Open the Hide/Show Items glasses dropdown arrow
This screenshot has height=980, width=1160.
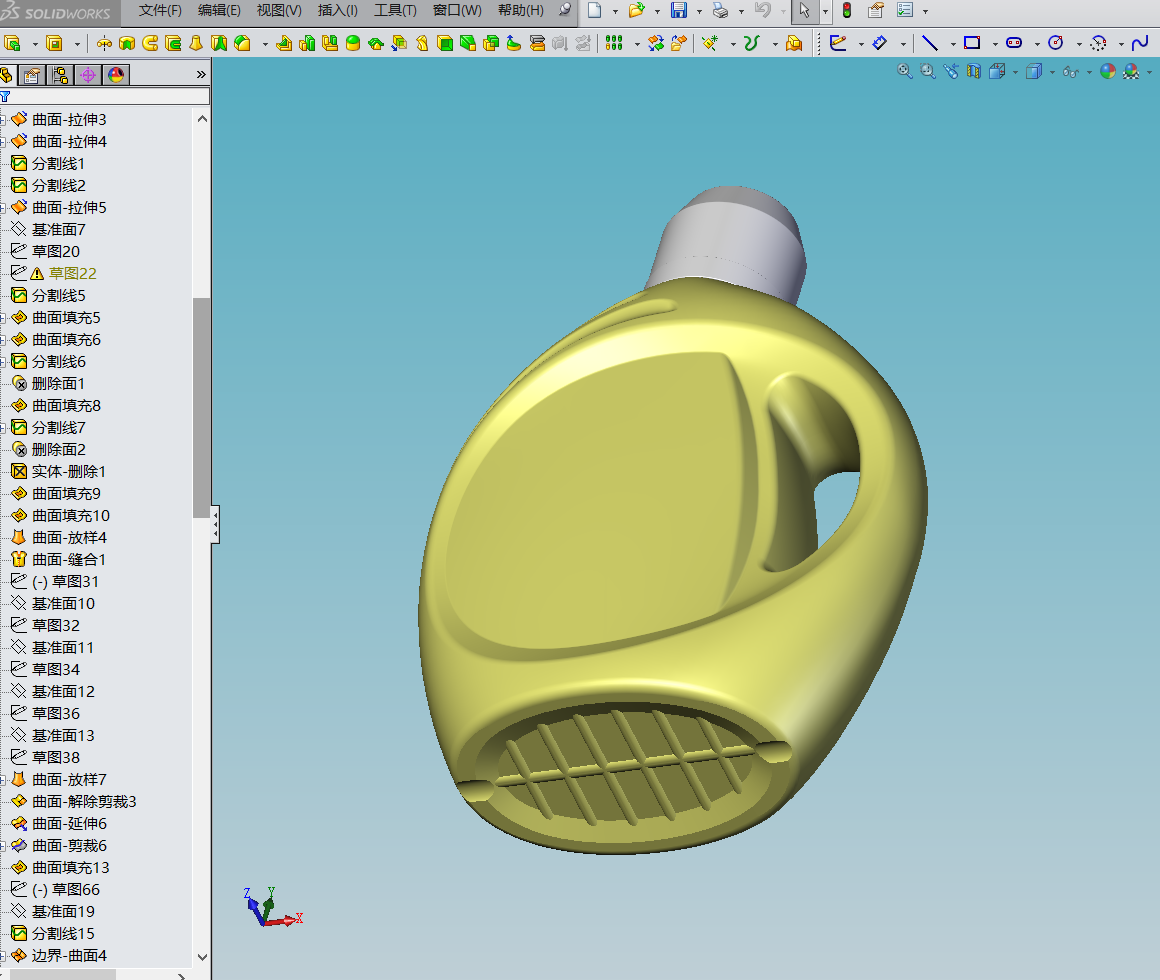(1089, 72)
